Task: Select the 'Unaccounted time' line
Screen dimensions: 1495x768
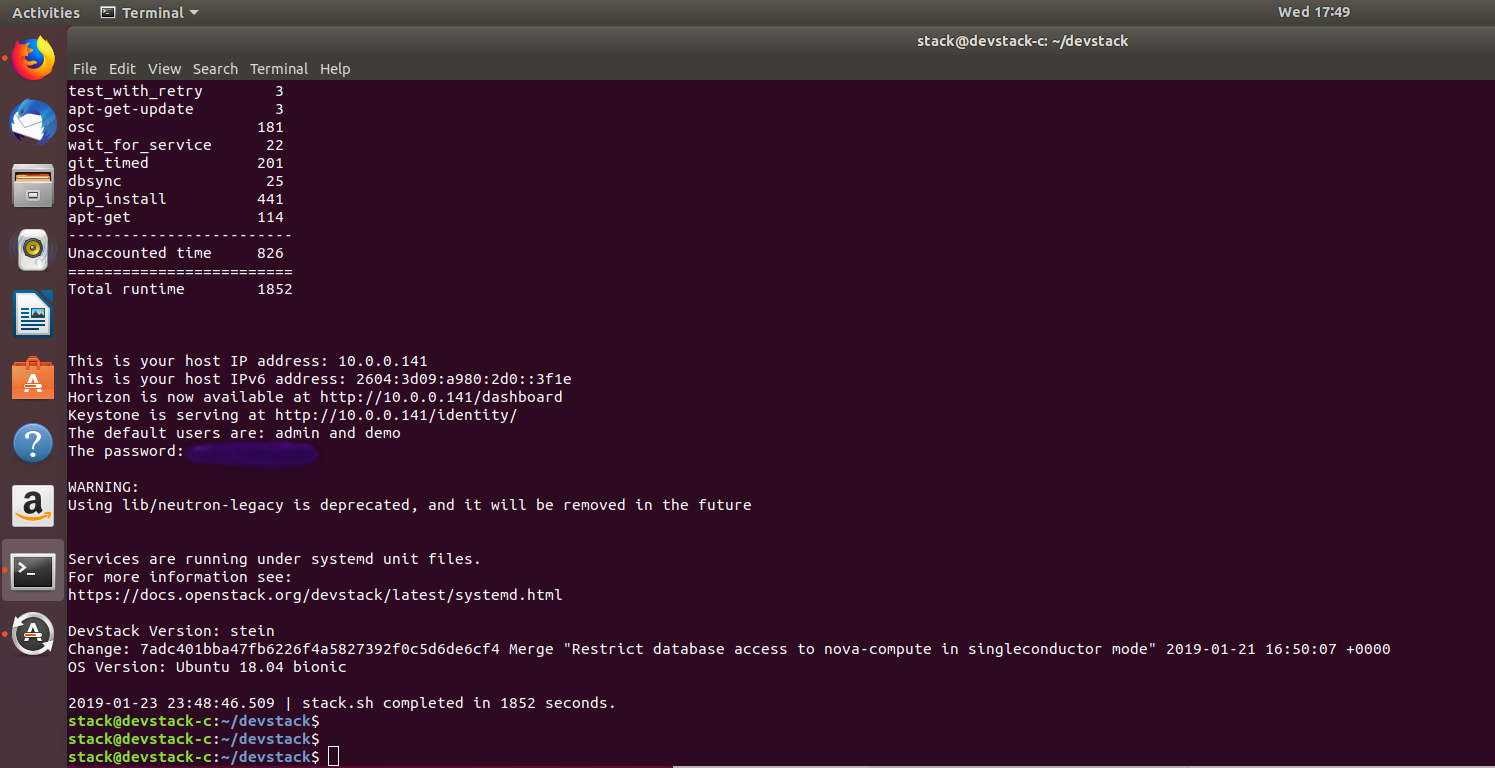Action: coord(176,253)
